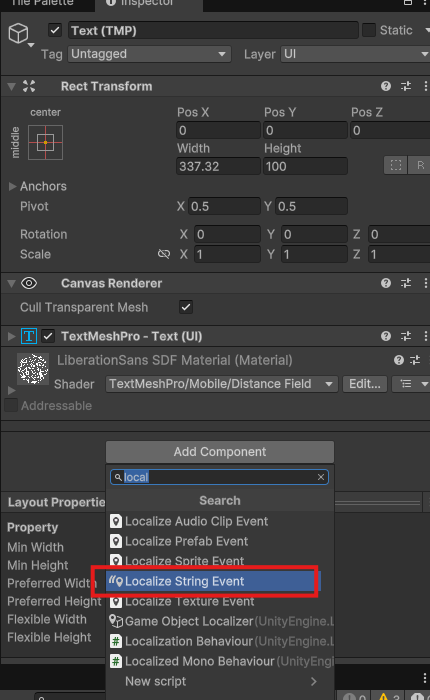Click the Pos Y field
Image resolution: width=430 pixels, height=700 pixels.
coord(305,130)
